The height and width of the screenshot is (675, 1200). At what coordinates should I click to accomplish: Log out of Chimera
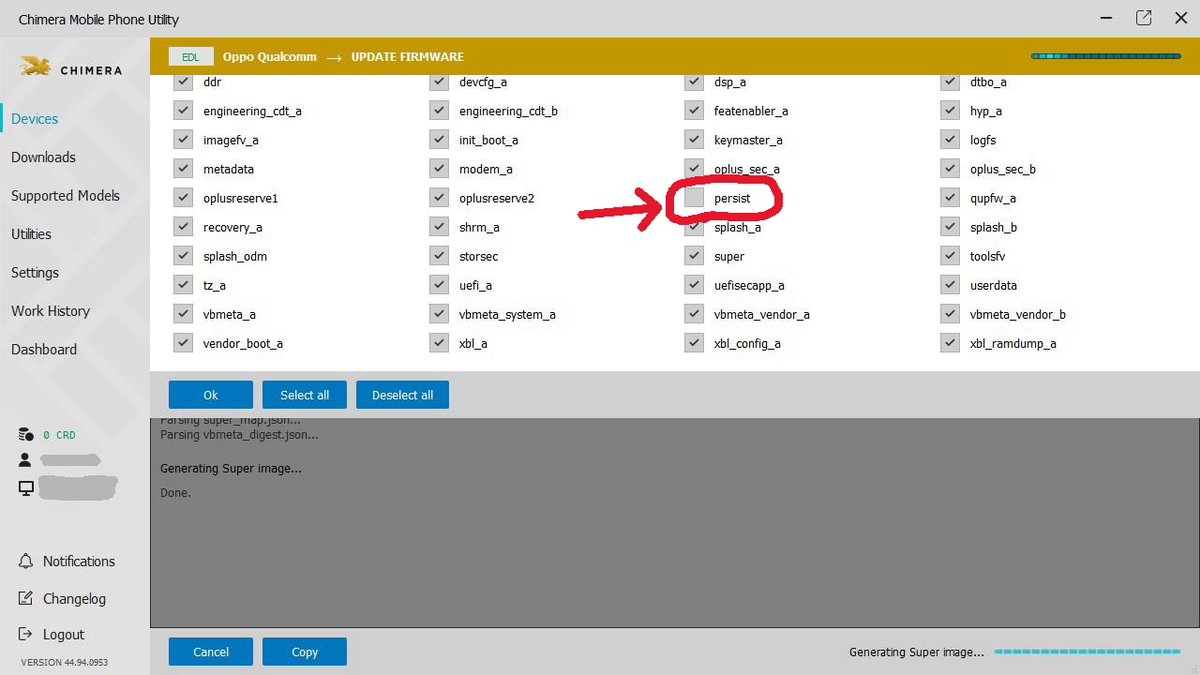[63, 634]
